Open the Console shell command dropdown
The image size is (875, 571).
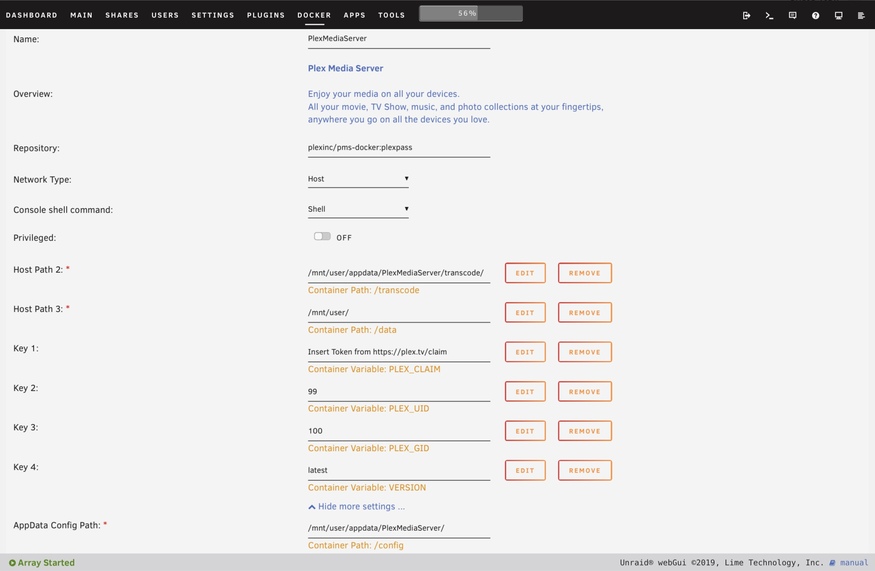[x=358, y=209]
